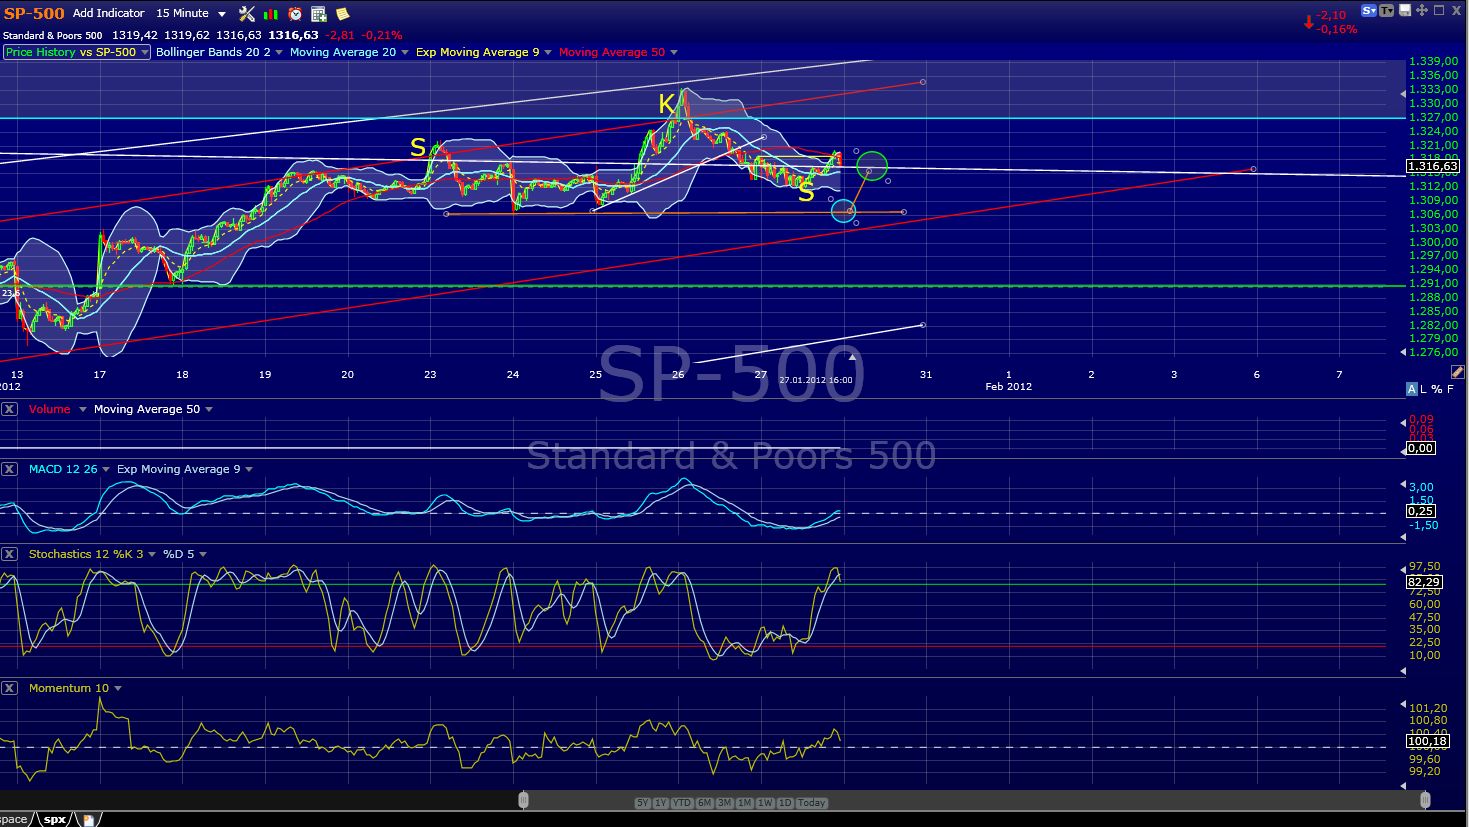Viewport: 1469px width, 827px height.
Task: Open the yellow sticky note icon
Action: (x=343, y=14)
